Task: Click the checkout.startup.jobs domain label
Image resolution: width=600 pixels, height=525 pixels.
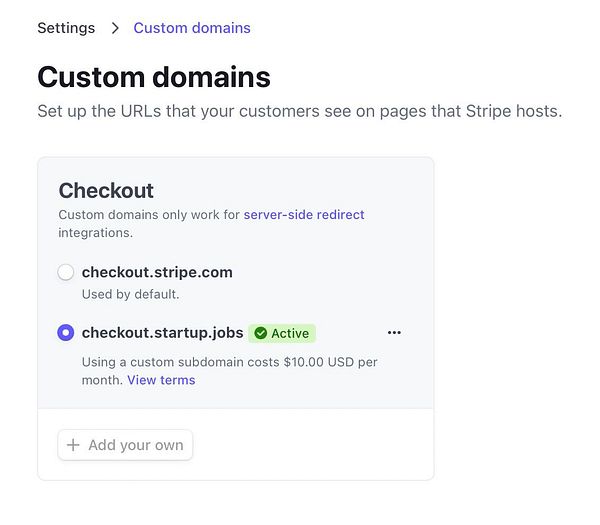Action: (163, 333)
